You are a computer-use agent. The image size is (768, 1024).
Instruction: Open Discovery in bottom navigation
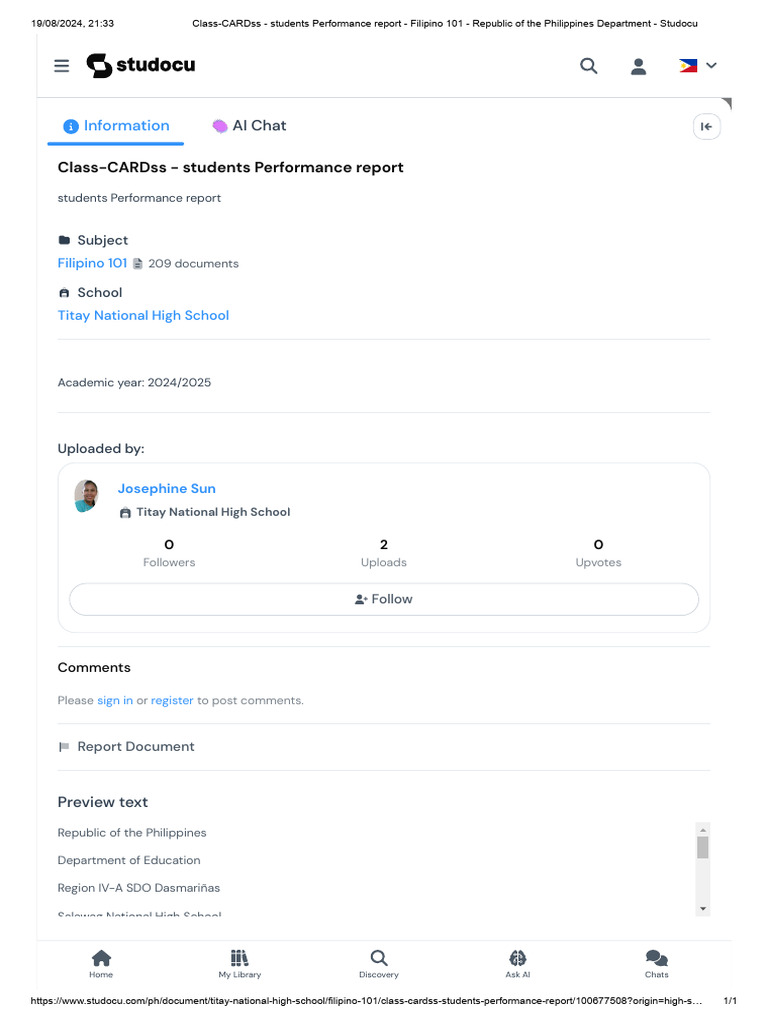click(379, 964)
